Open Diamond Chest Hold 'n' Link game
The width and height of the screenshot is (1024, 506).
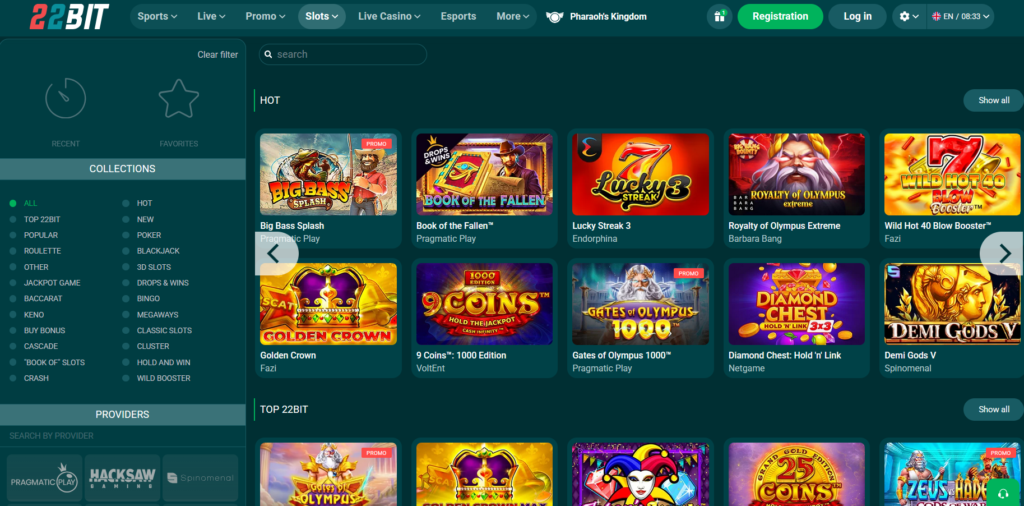797,304
